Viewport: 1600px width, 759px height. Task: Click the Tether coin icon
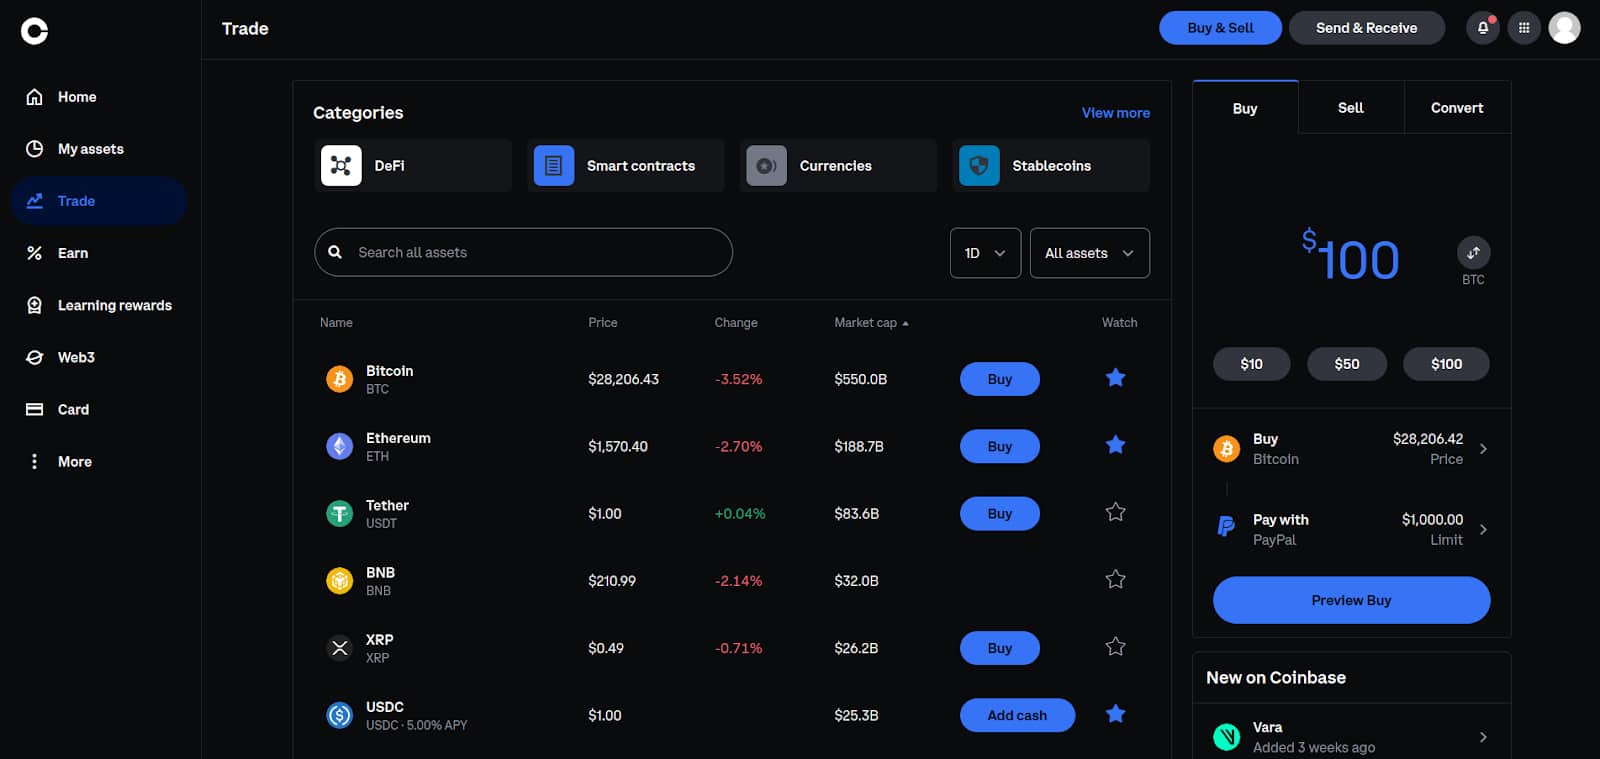click(340, 513)
